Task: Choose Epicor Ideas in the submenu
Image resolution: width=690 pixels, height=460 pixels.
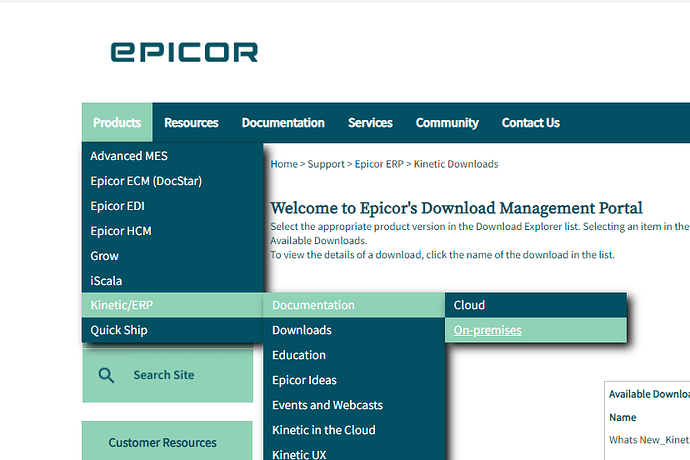Action: [x=354, y=380]
